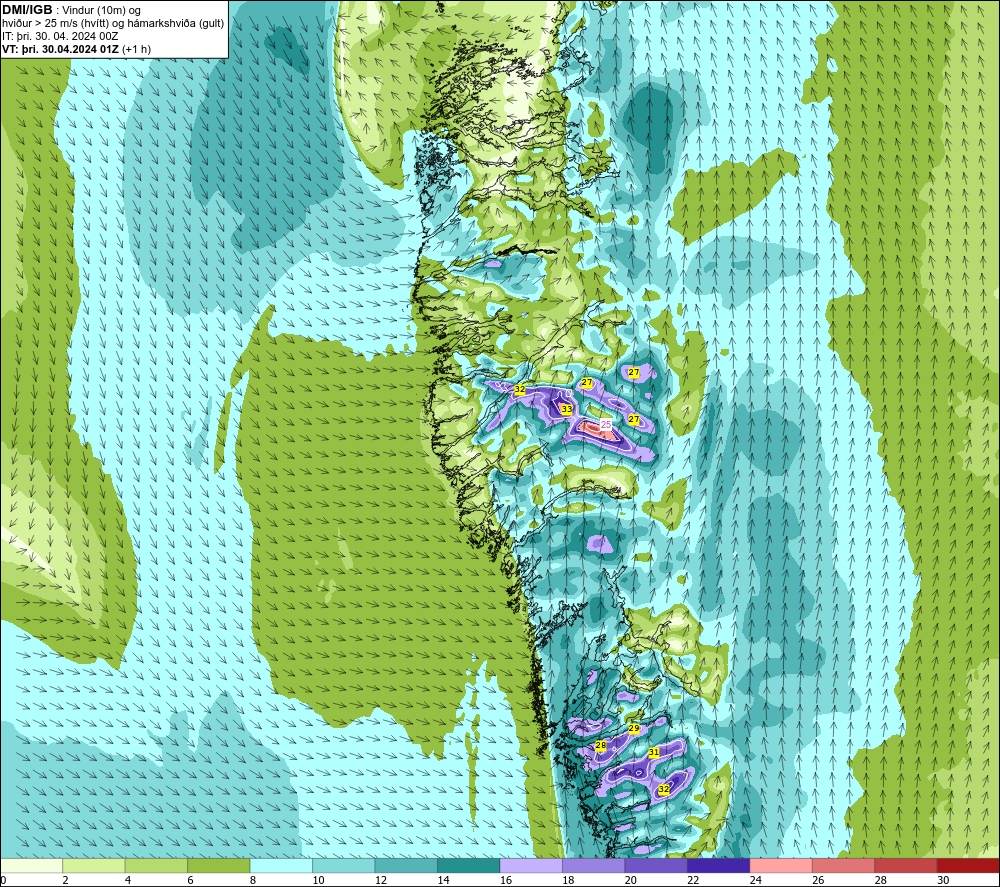Click the DMI/IGB title text
Viewport: 1000px width, 887px height.
27,10
